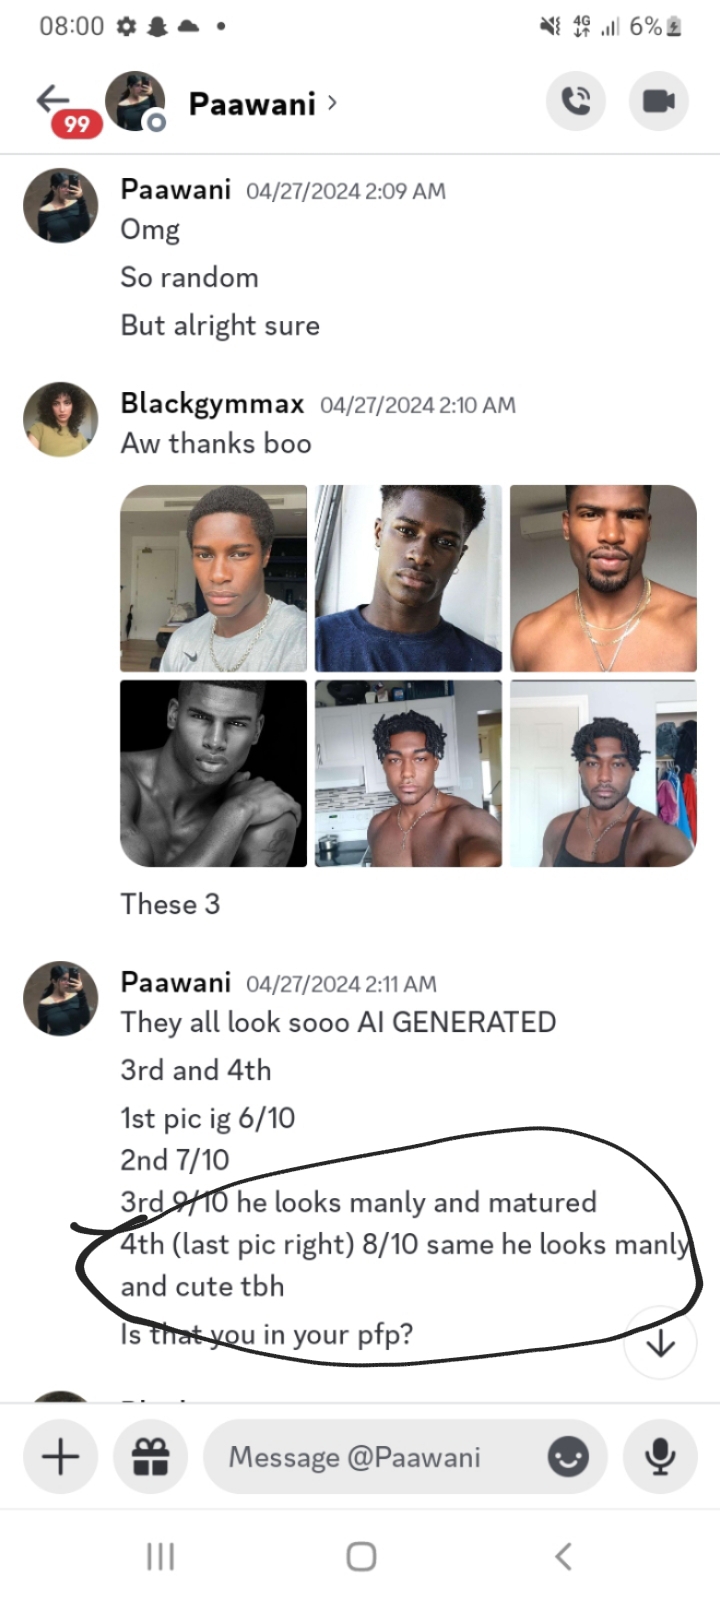Open the black and white photo

click(213, 773)
